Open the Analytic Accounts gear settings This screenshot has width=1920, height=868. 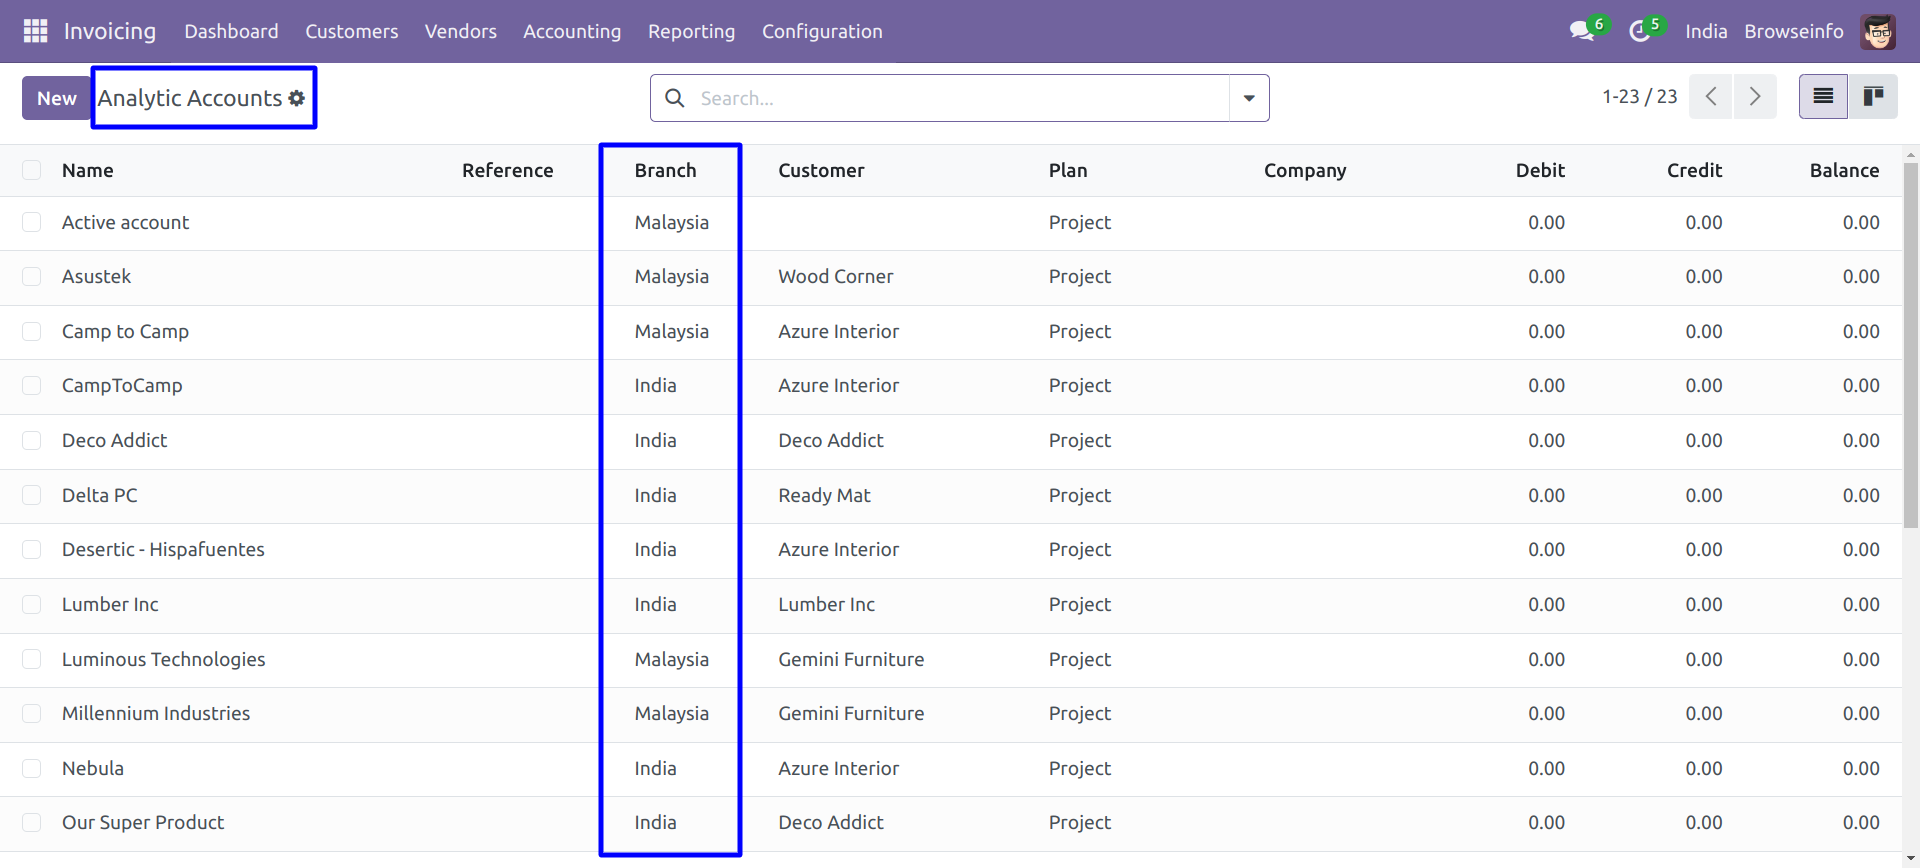pyautogui.click(x=297, y=98)
